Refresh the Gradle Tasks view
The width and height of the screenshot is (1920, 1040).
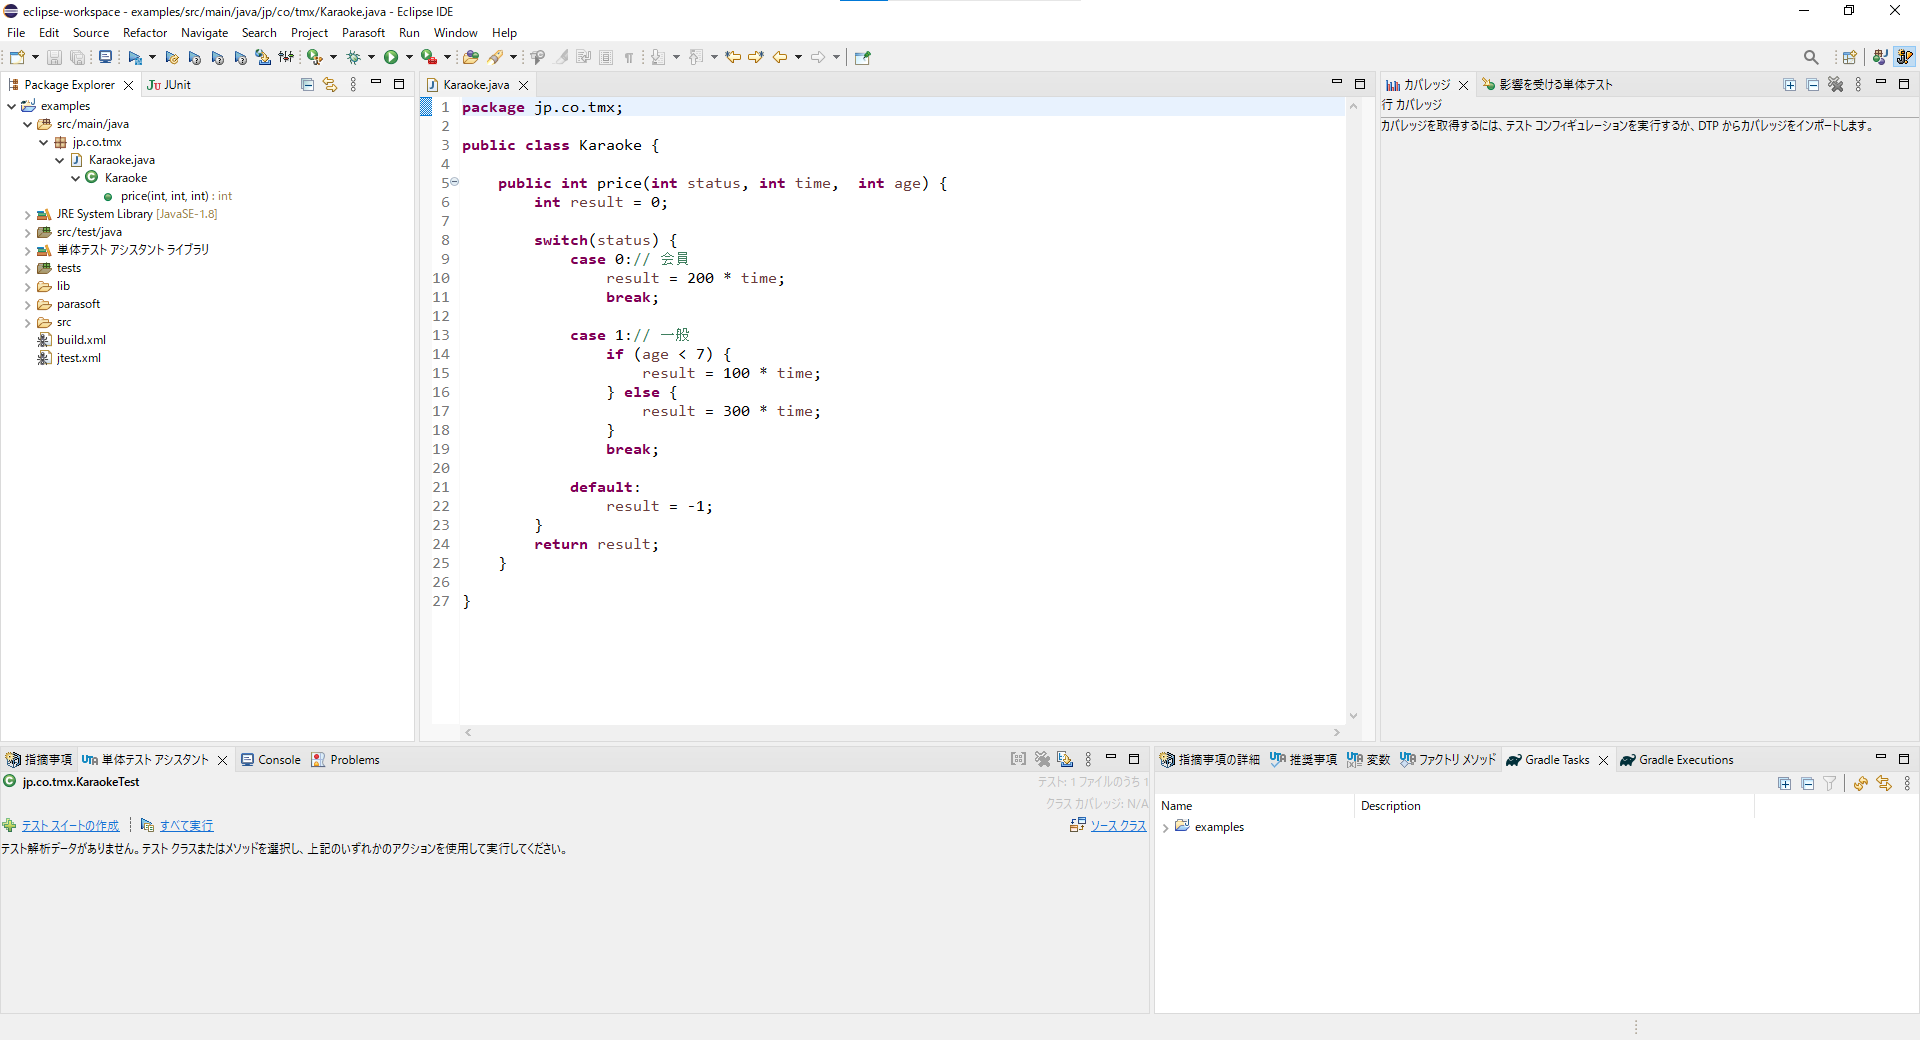(x=1860, y=784)
